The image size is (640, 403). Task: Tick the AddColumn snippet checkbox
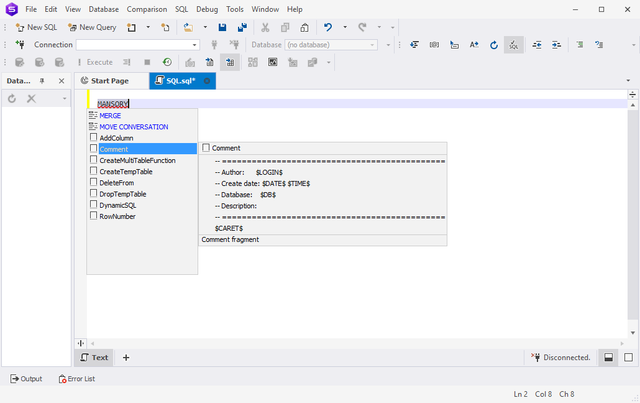(x=94, y=138)
